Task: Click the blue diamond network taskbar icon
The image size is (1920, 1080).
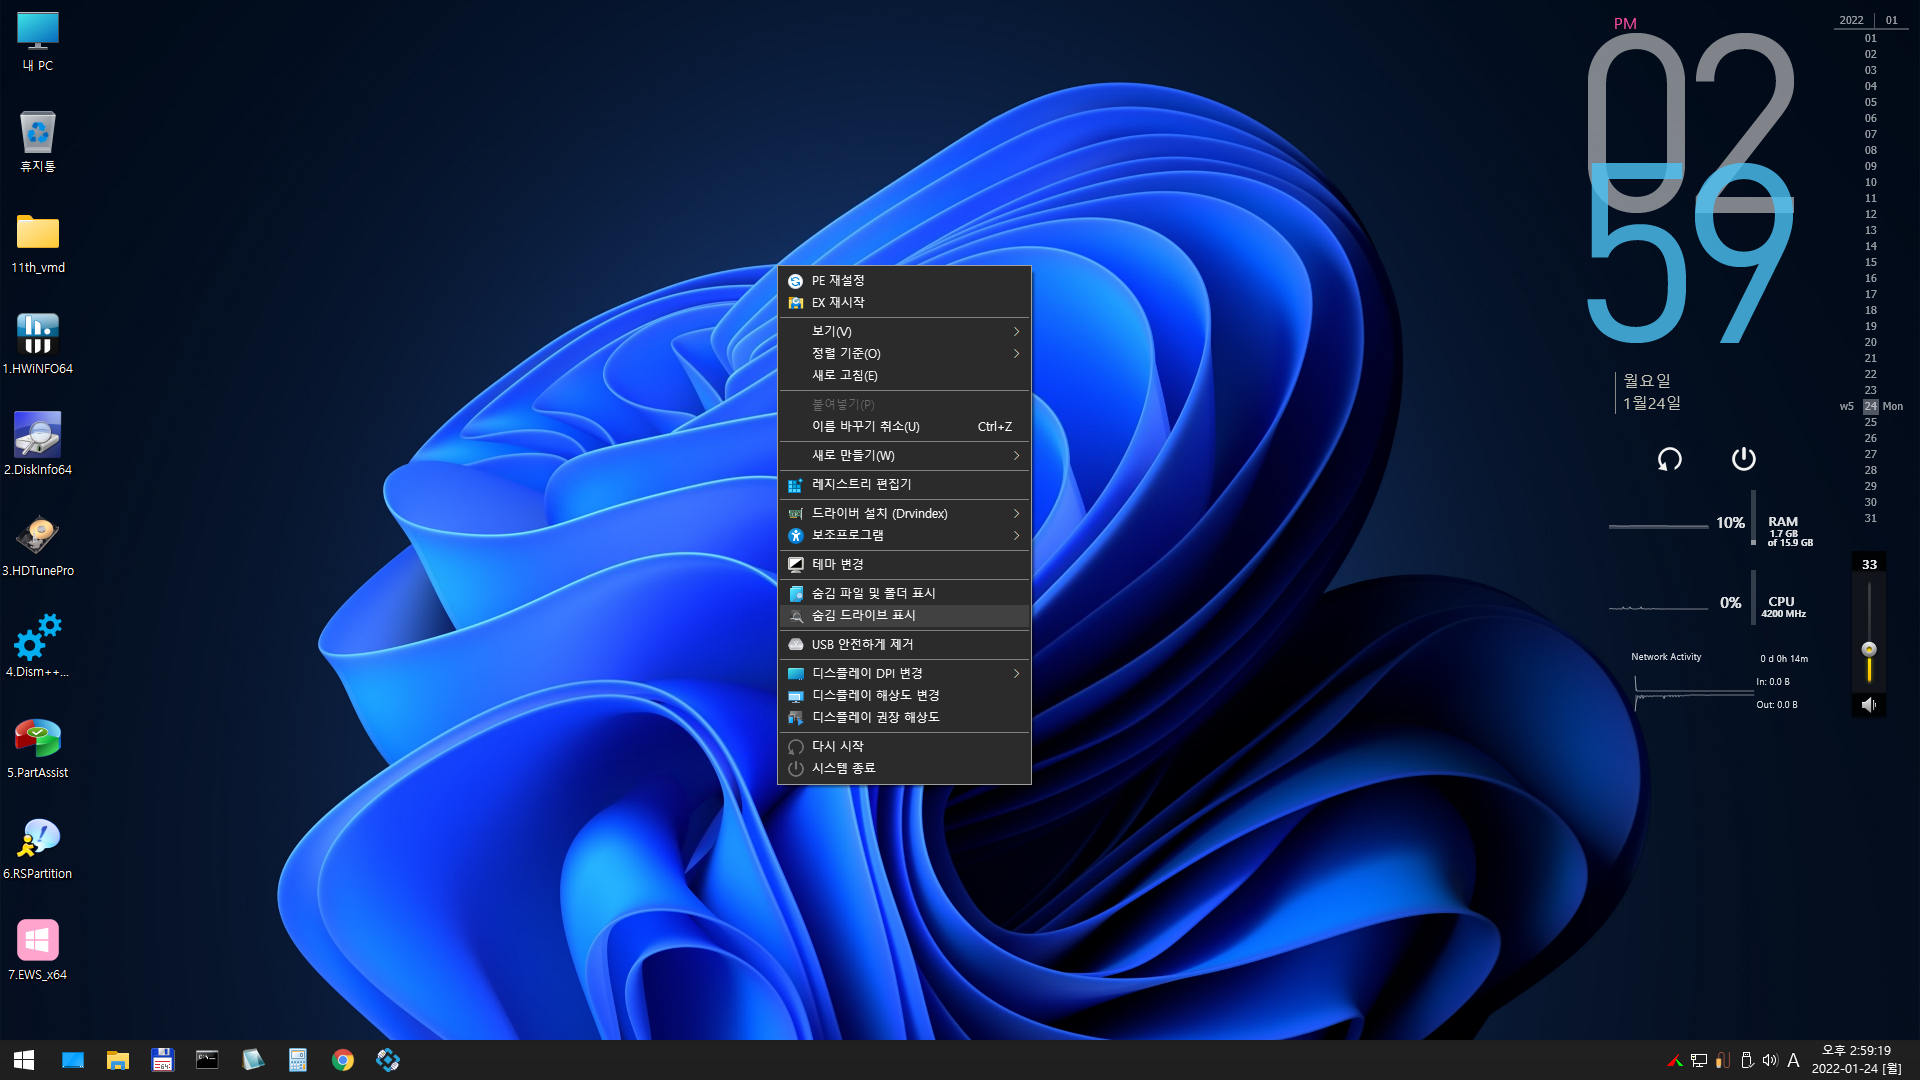Action: [x=388, y=1060]
